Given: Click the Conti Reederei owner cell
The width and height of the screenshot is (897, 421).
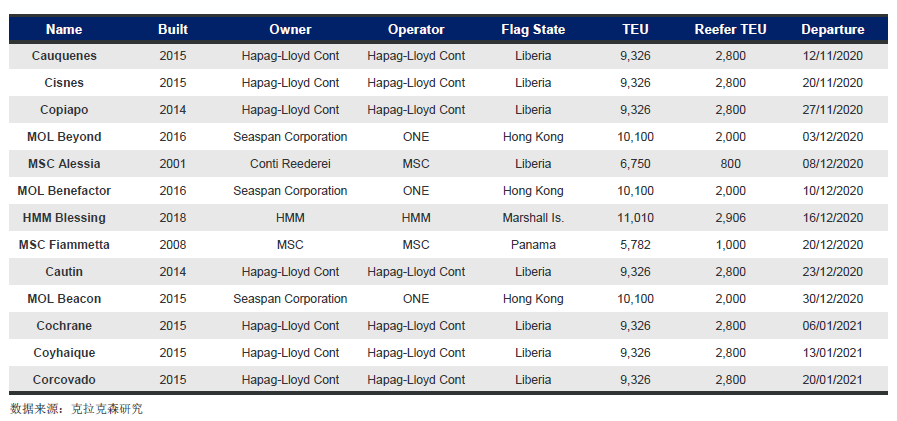Looking at the screenshot, I should (290, 164).
